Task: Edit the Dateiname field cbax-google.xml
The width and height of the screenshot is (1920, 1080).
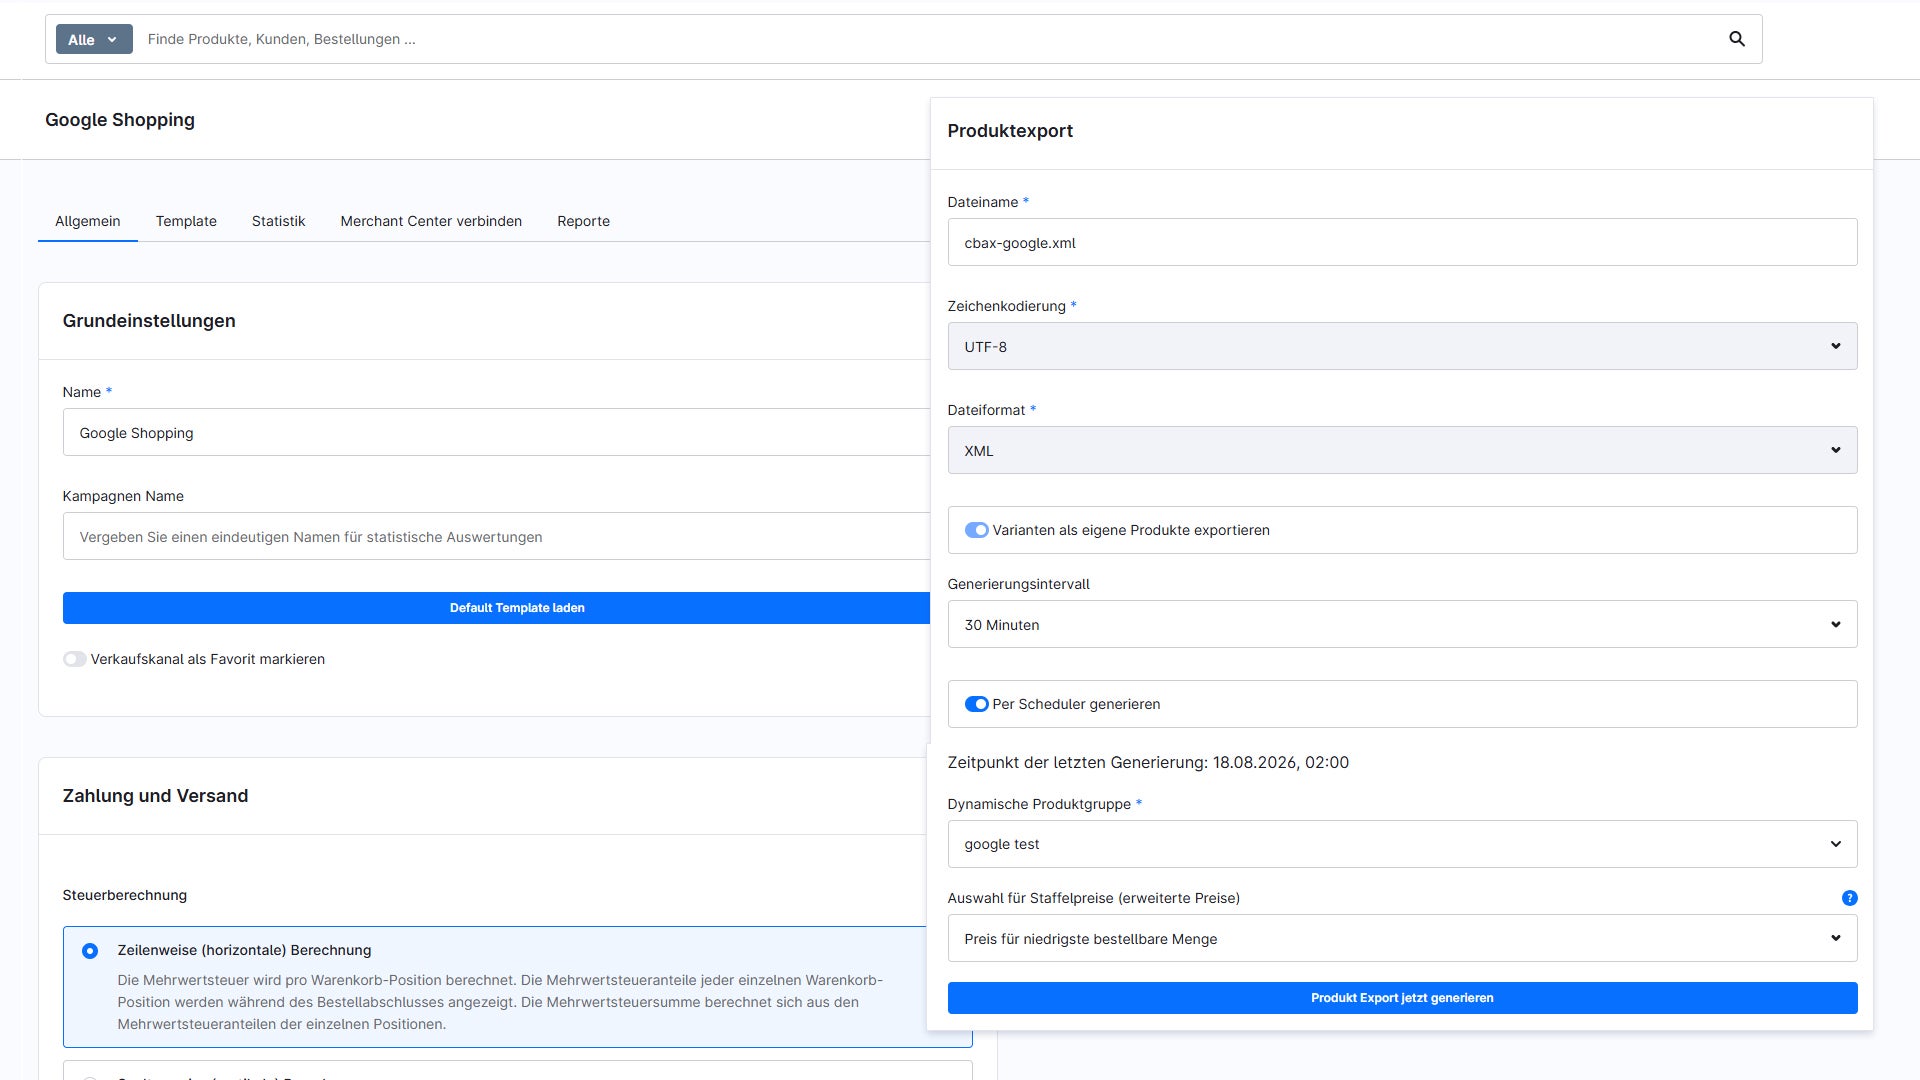Action: 1402,242
